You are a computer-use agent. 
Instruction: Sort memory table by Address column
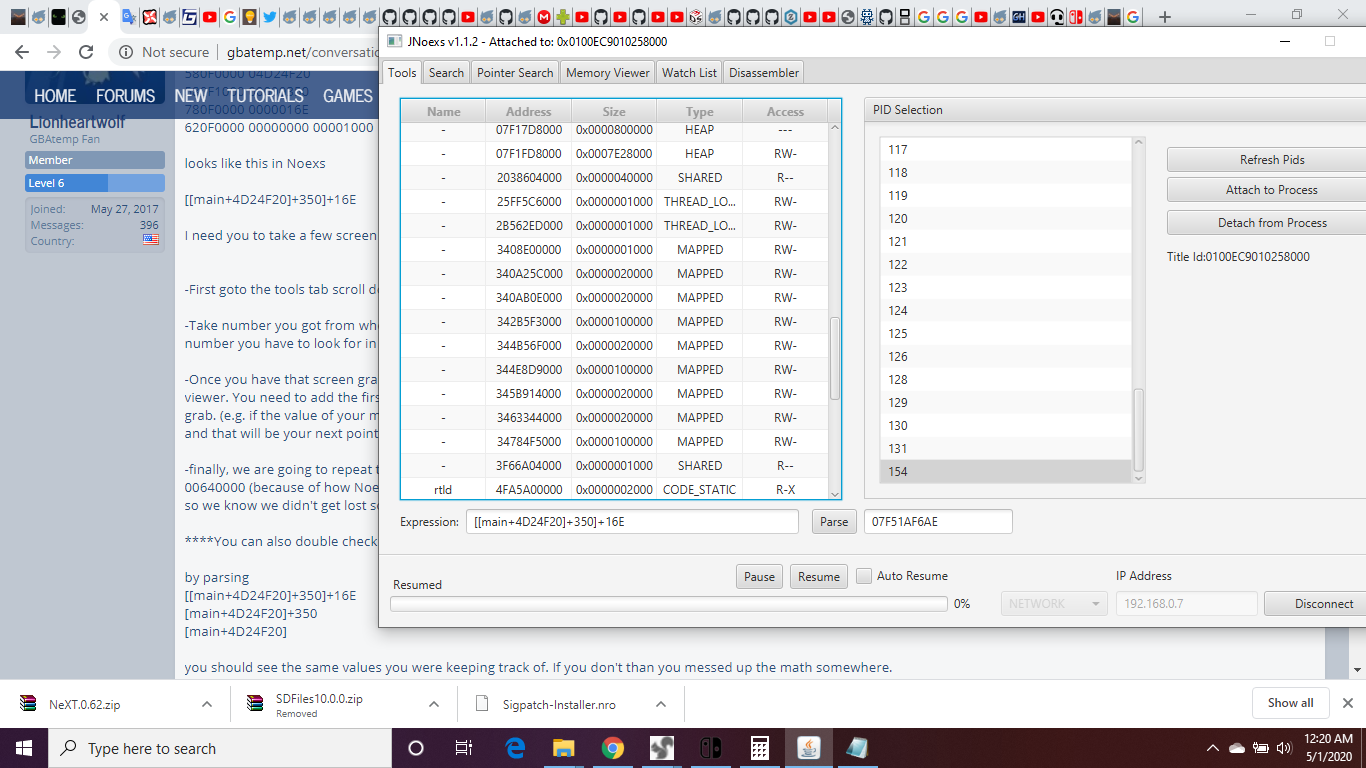(528, 112)
